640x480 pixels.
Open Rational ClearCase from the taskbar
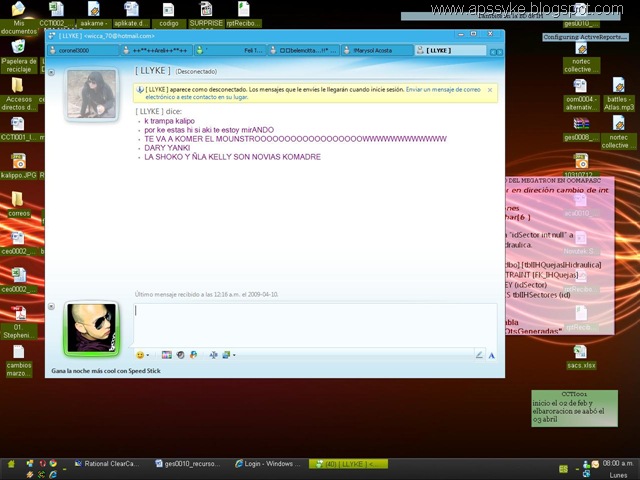click(x=107, y=464)
